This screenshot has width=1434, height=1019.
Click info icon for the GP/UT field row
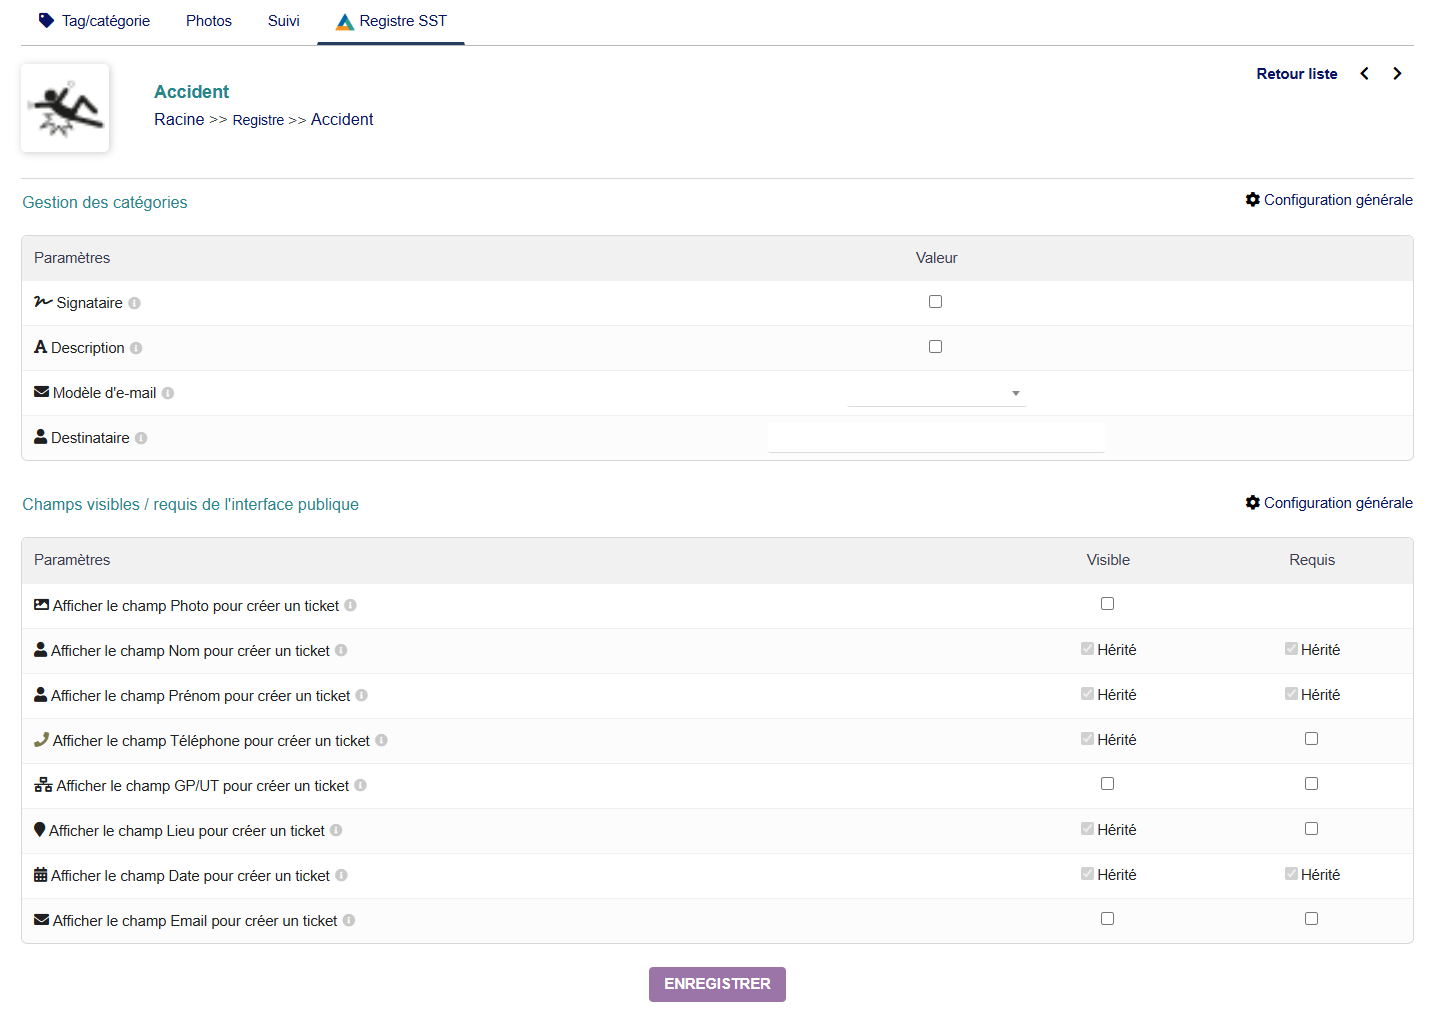click(360, 786)
